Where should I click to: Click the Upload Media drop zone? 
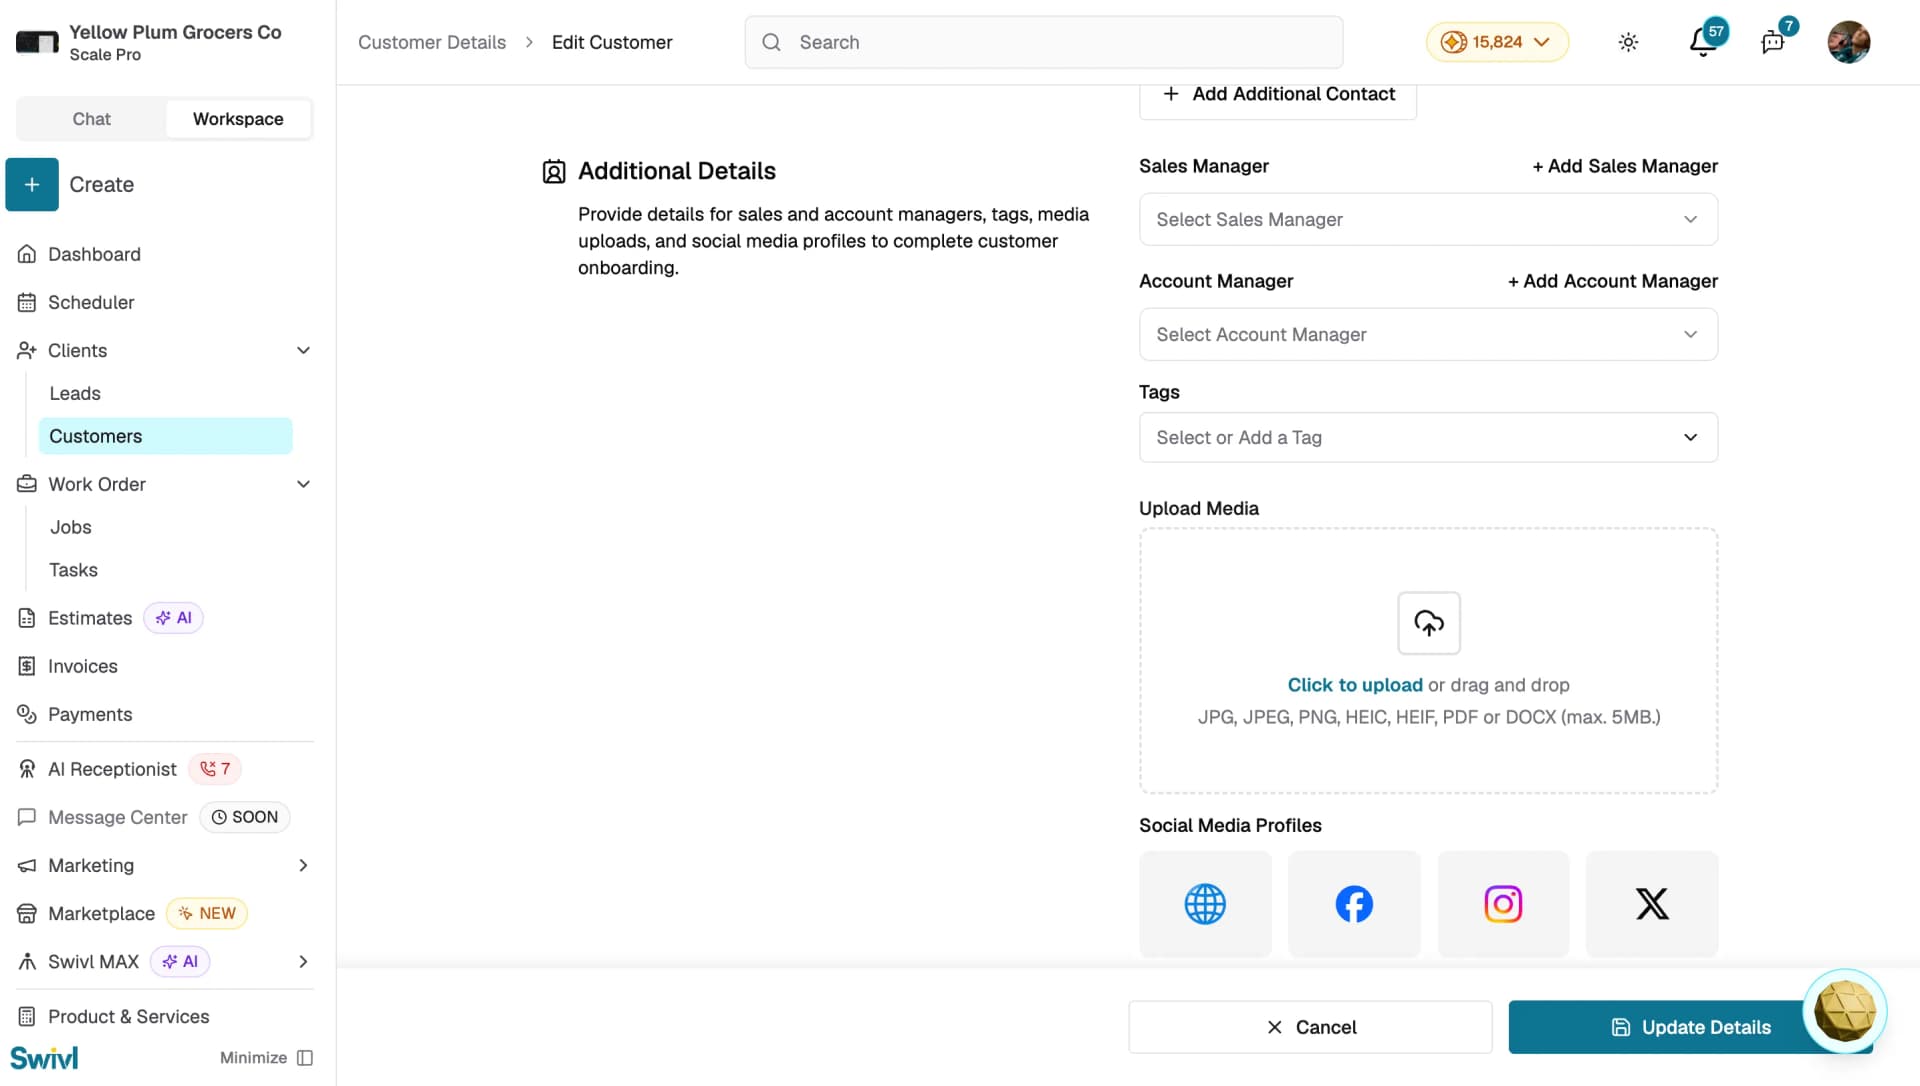point(1428,661)
